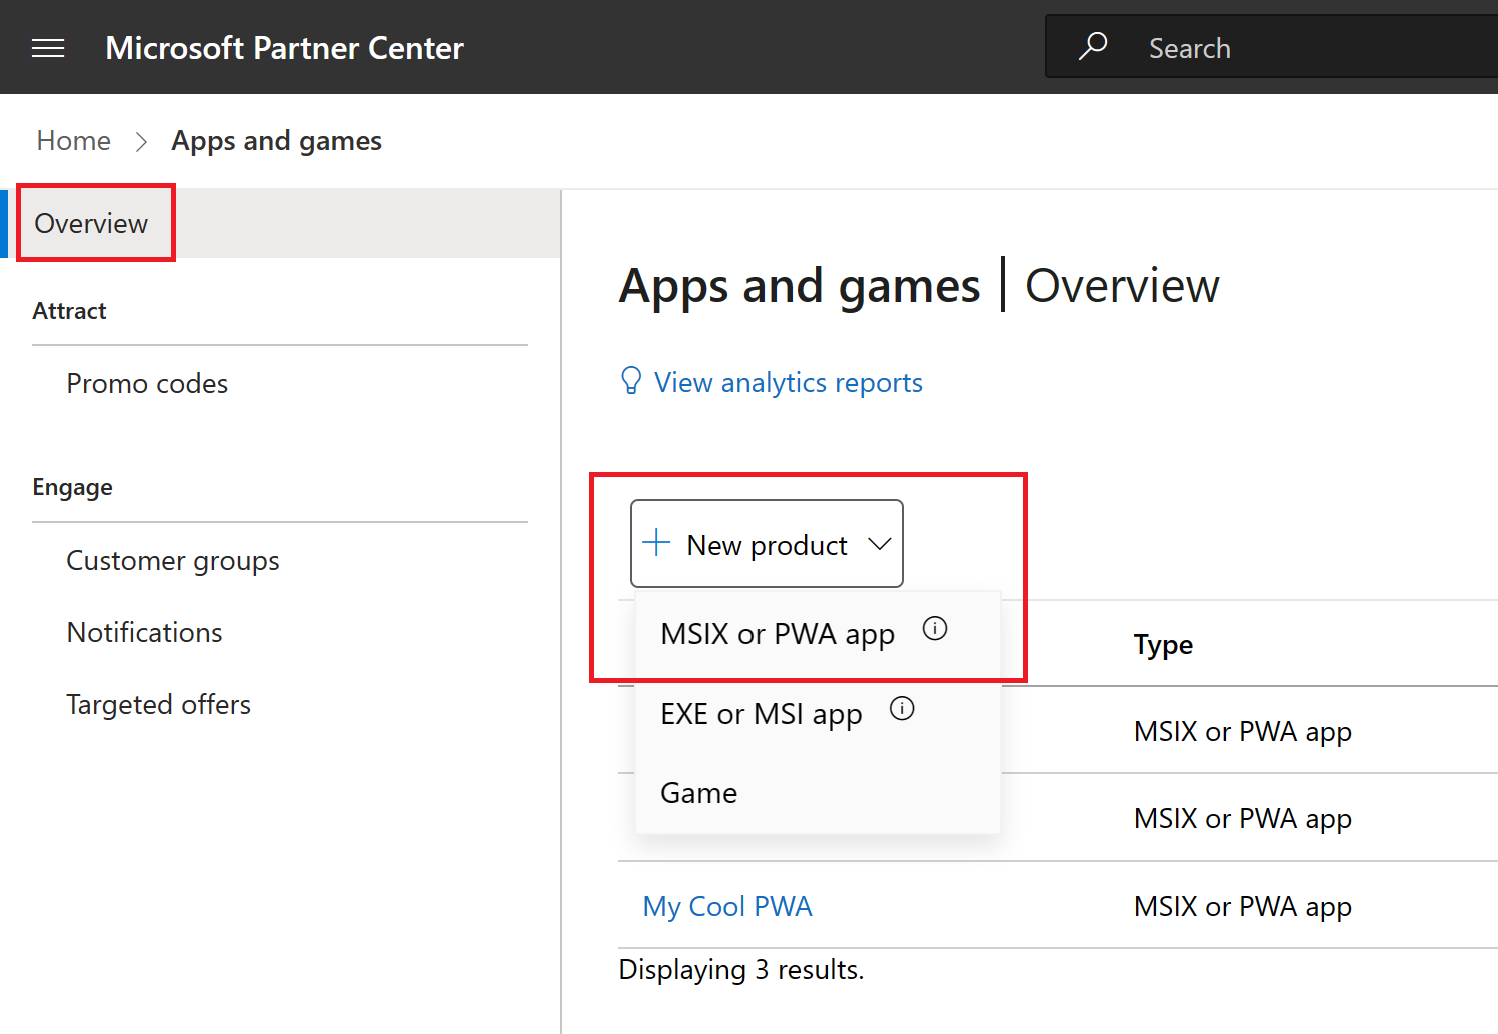Click the plus icon on New product button
This screenshot has height=1034, width=1498.
(x=656, y=543)
